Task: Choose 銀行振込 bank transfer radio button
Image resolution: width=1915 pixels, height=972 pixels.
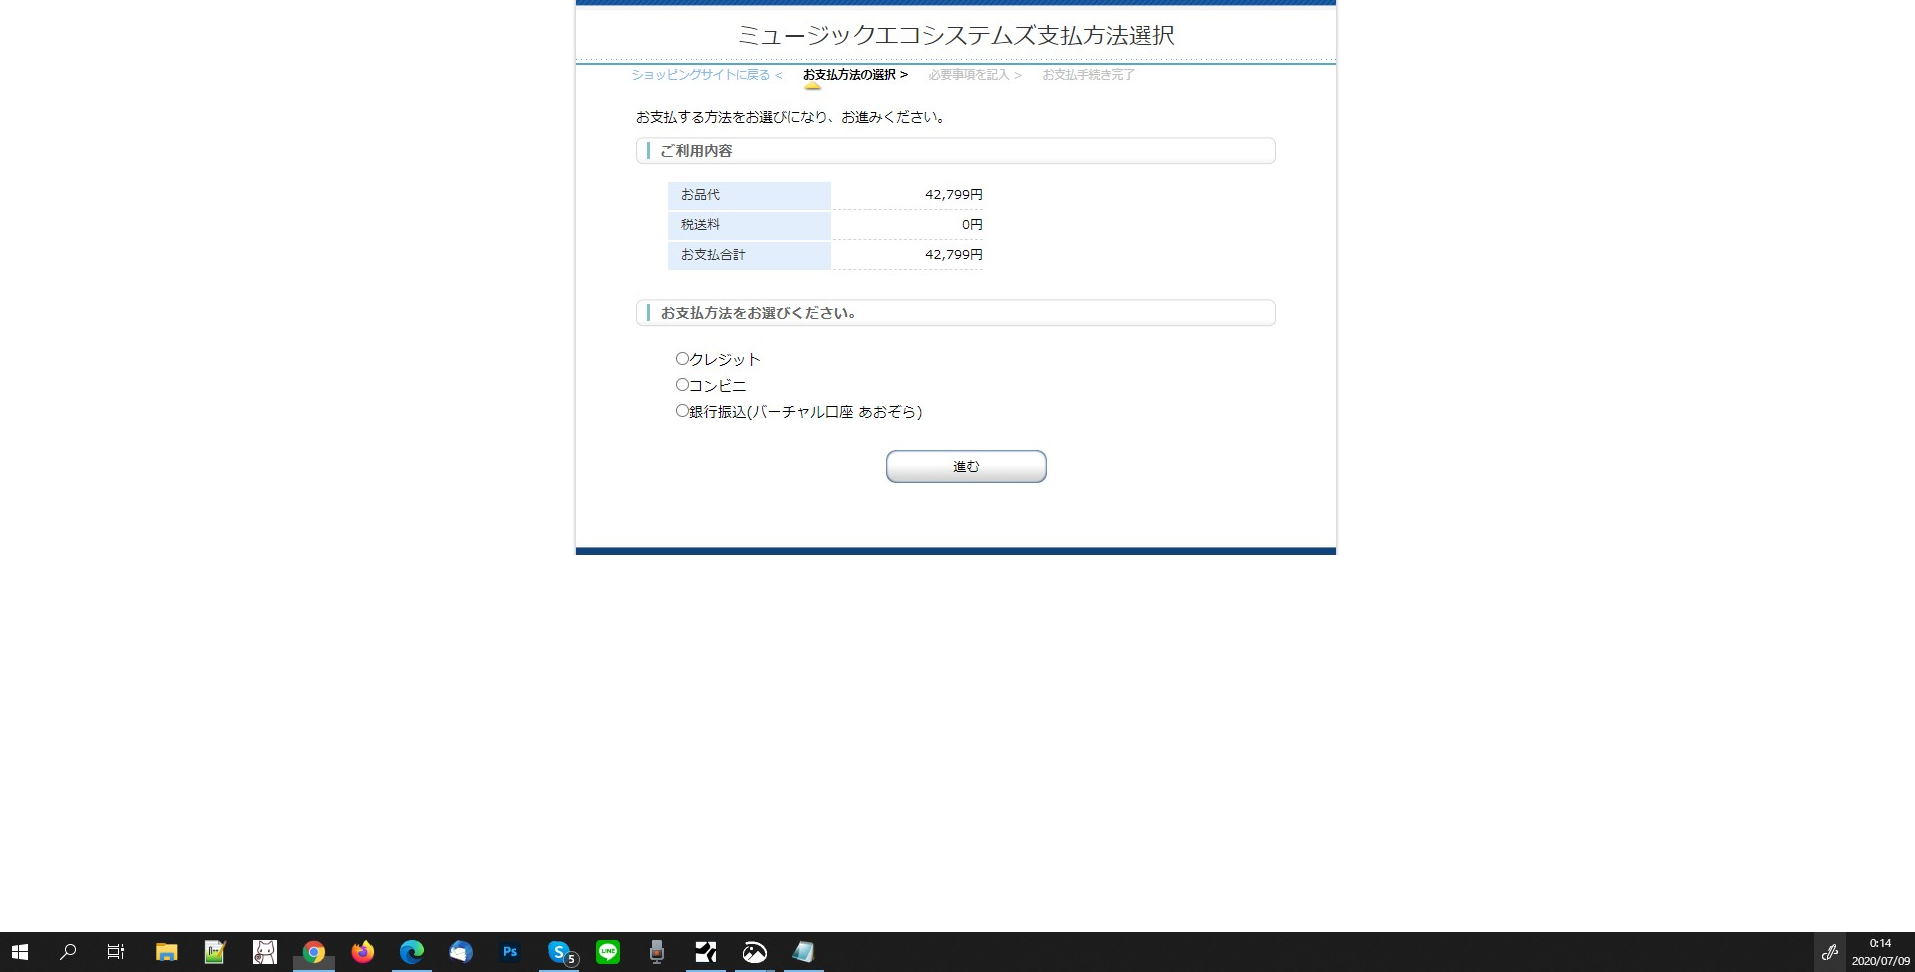Action: click(682, 410)
